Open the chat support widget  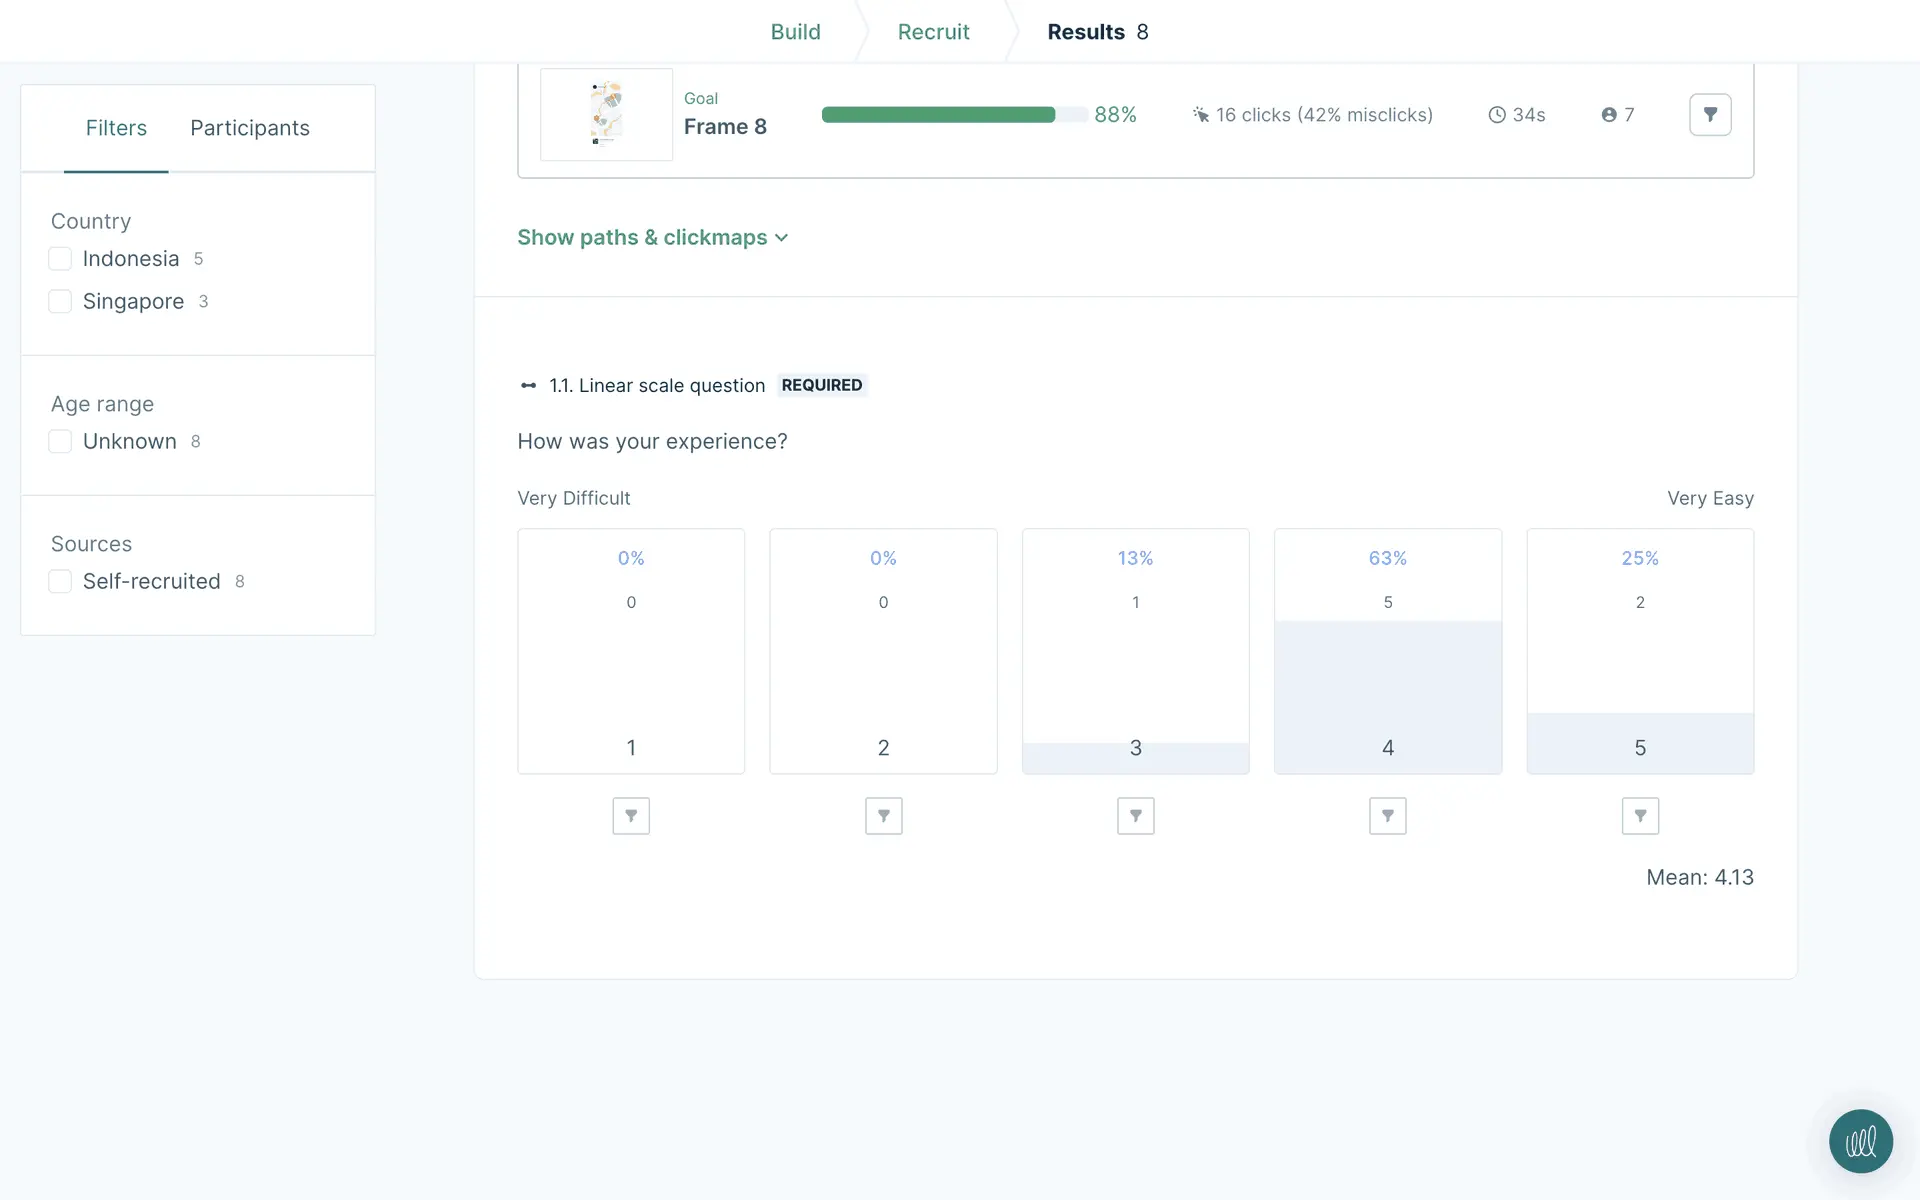(1860, 1141)
